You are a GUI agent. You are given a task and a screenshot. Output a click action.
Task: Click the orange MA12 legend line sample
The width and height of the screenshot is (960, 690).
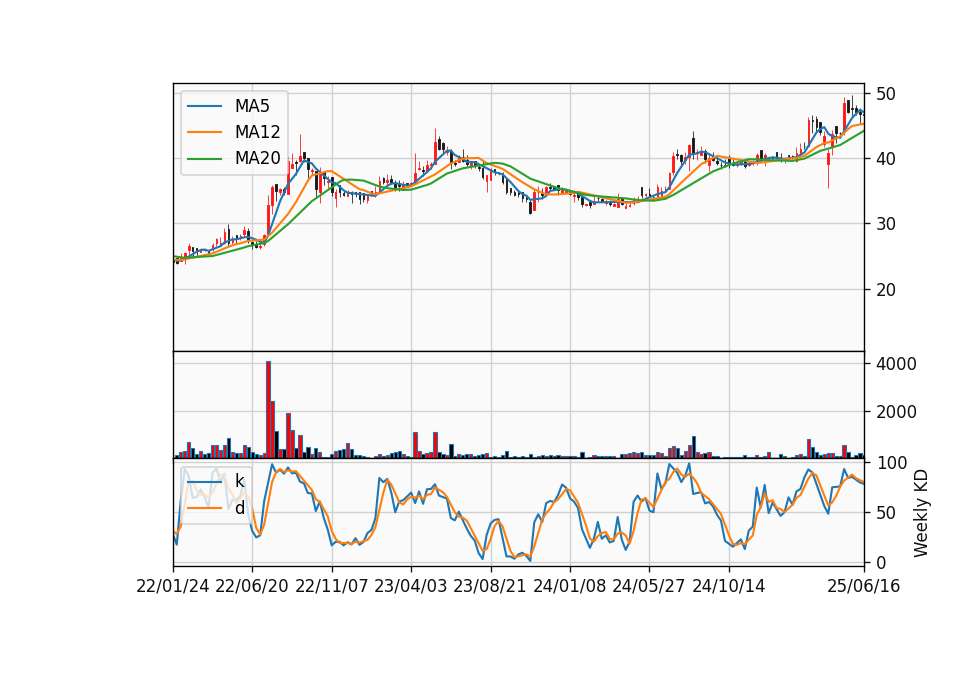point(204,132)
